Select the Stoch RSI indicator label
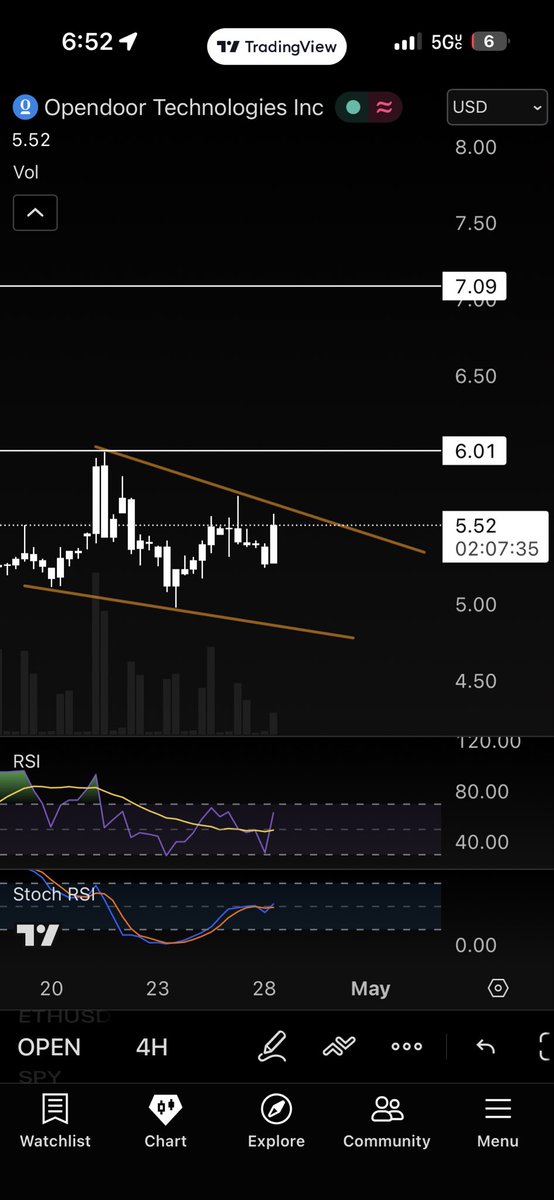This screenshot has width=554, height=1200. [x=54, y=893]
